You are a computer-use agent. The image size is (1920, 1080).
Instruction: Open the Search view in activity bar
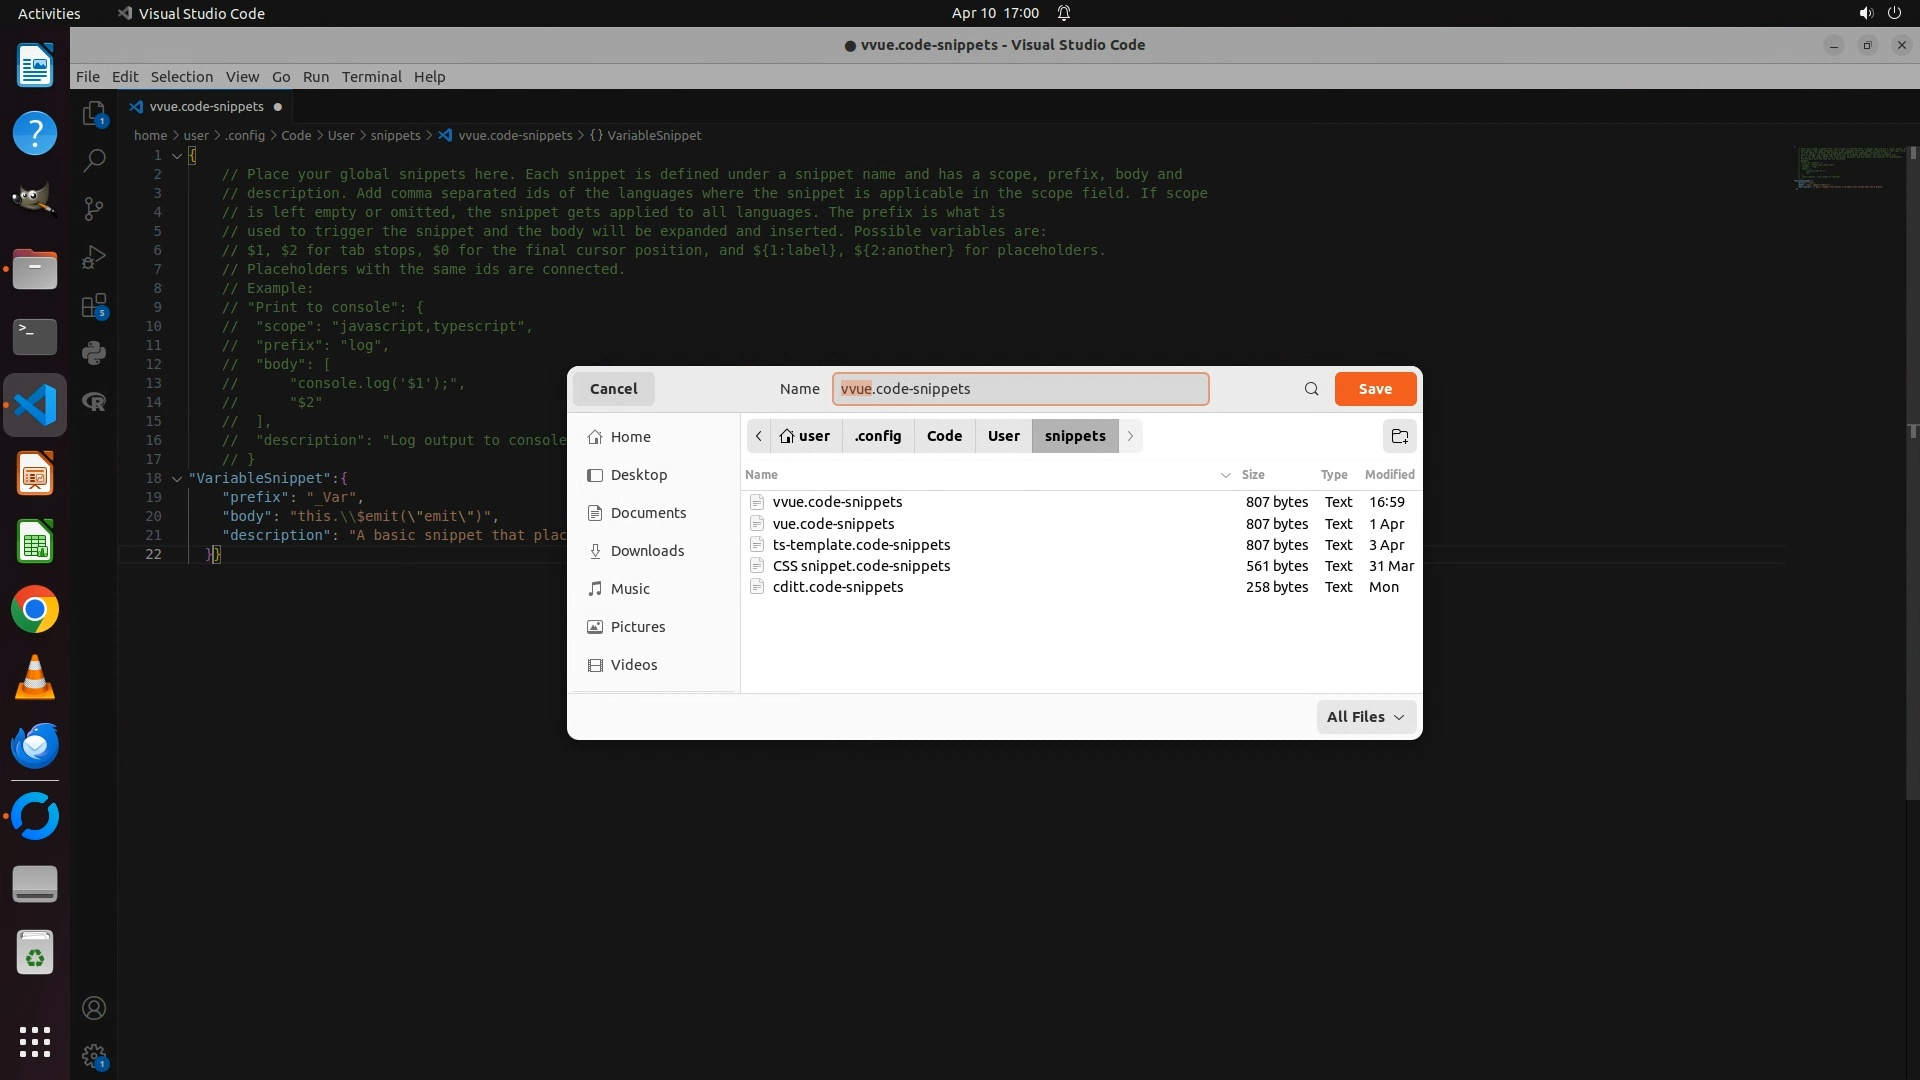click(x=94, y=160)
